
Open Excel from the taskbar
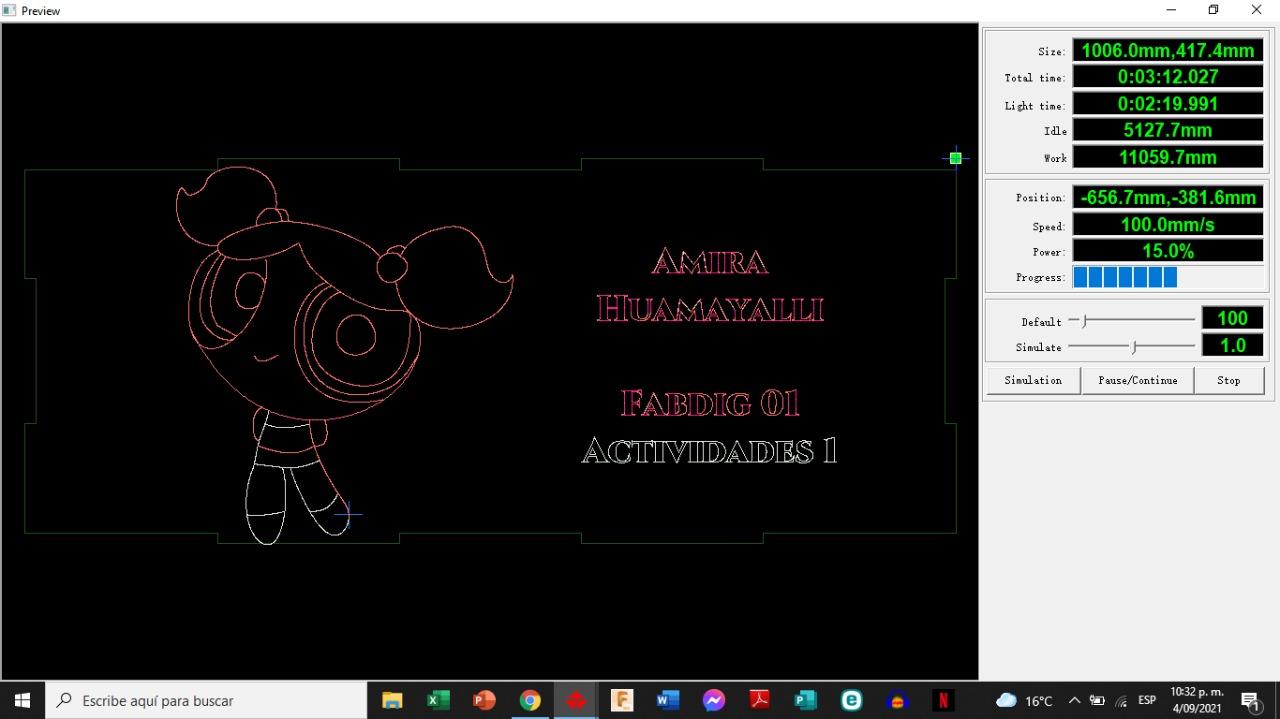pyautogui.click(x=438, y=700)
